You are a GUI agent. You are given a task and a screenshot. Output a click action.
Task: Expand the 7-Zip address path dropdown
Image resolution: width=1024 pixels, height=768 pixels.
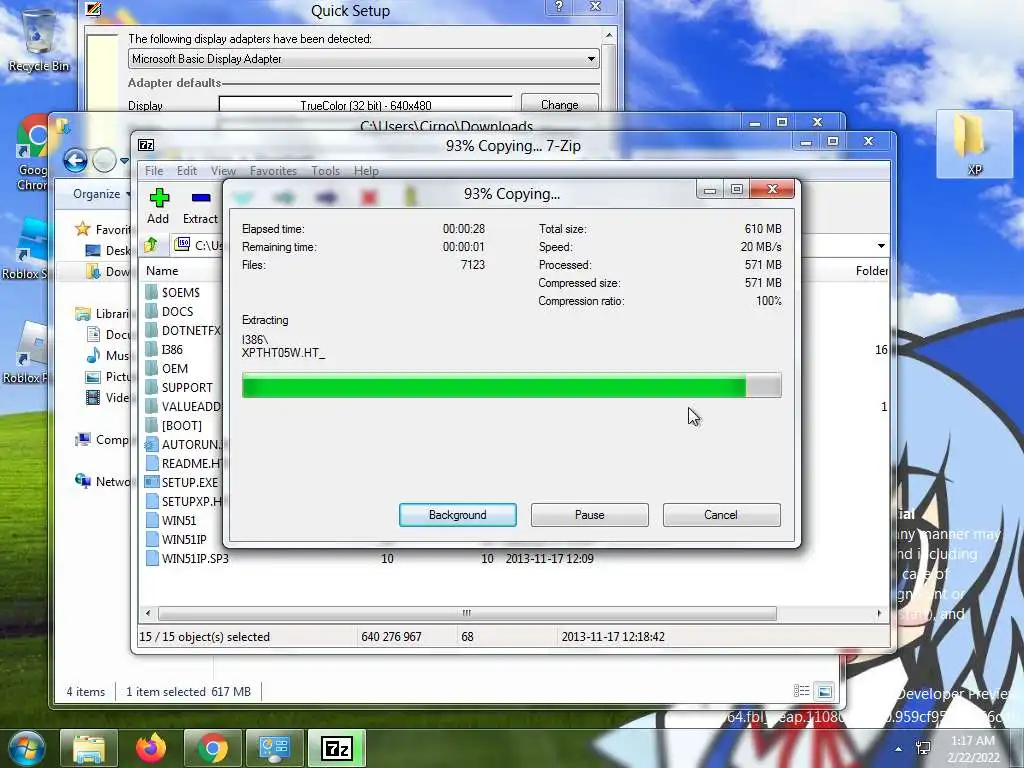[x=881, y=246]
